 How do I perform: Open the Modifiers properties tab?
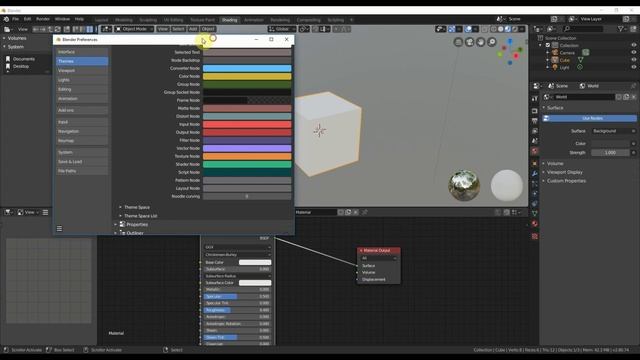tap(535, 174)
